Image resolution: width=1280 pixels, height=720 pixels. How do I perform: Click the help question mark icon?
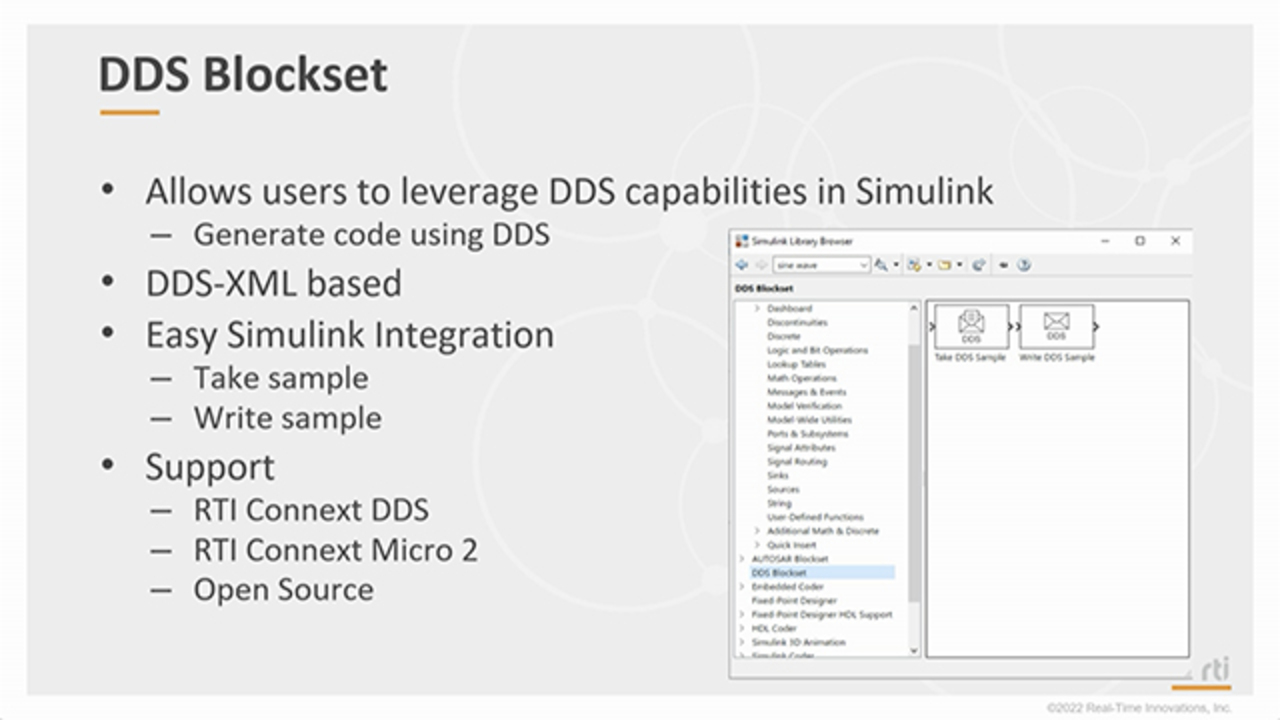coord(1023,265)
